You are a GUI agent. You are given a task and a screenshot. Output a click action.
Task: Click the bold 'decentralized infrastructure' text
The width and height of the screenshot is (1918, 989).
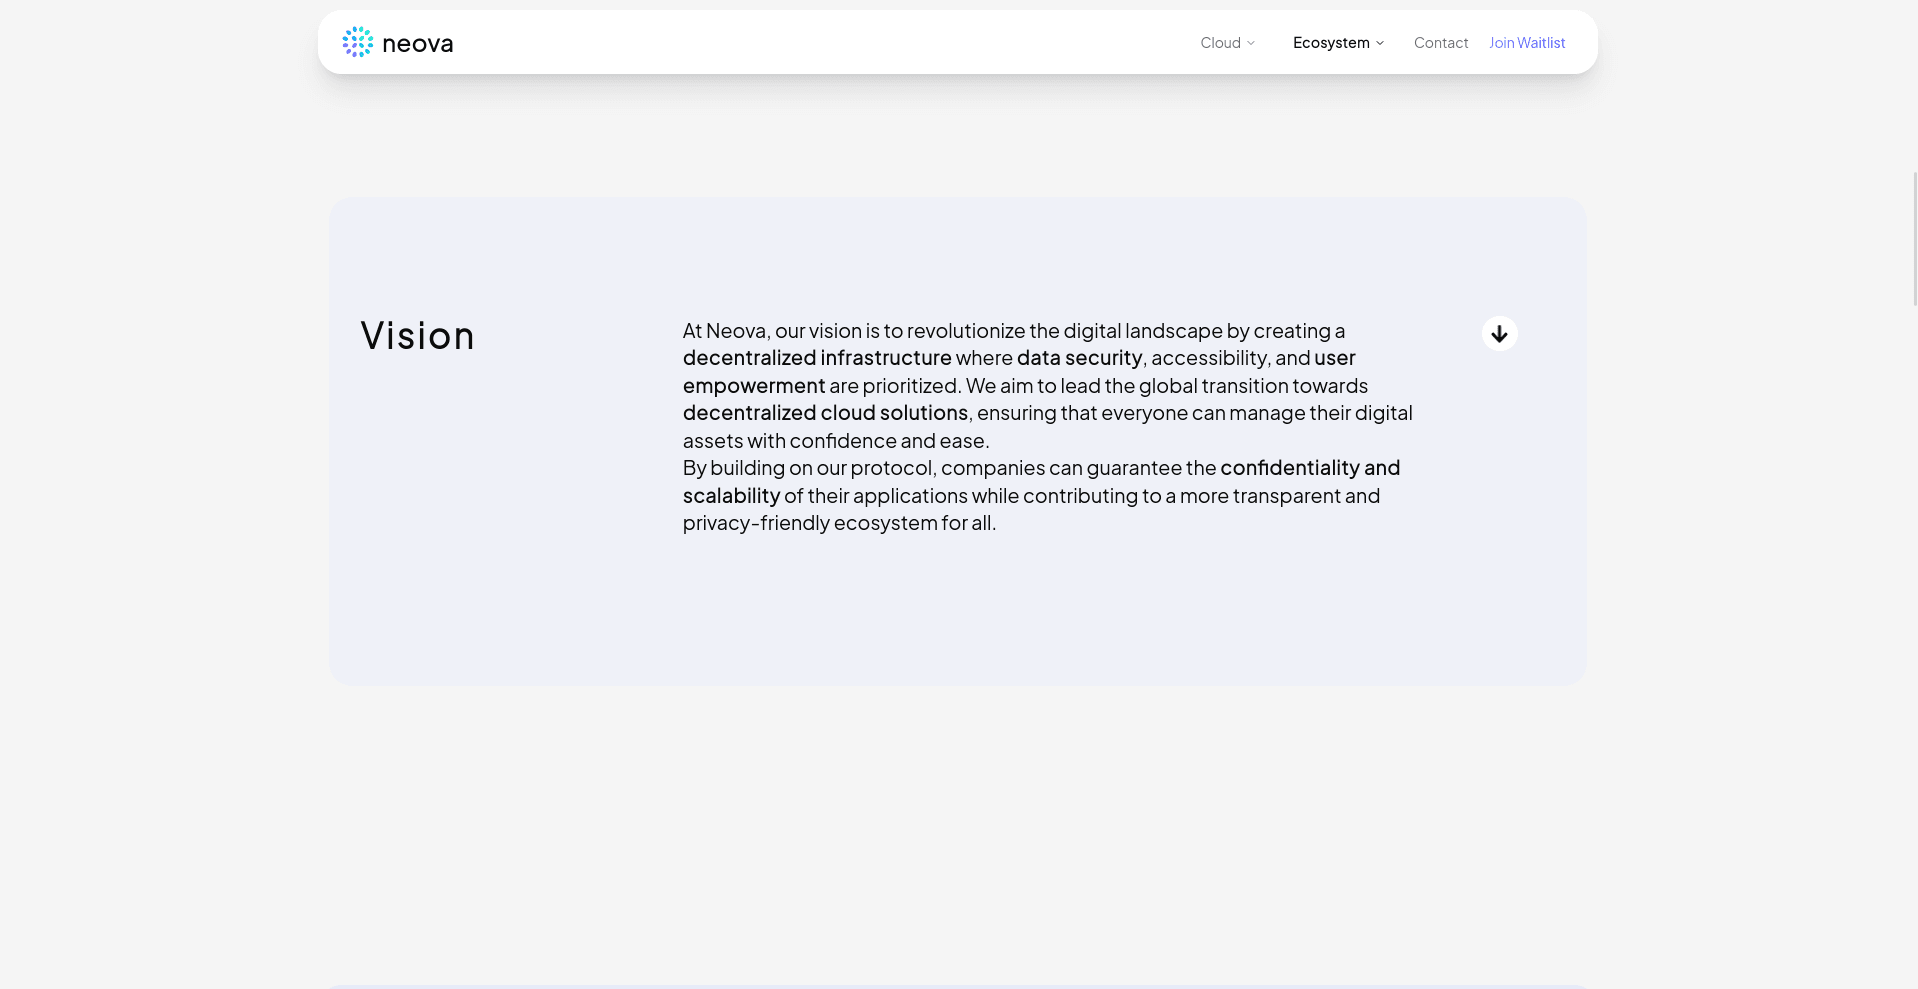tap(816, 358)
